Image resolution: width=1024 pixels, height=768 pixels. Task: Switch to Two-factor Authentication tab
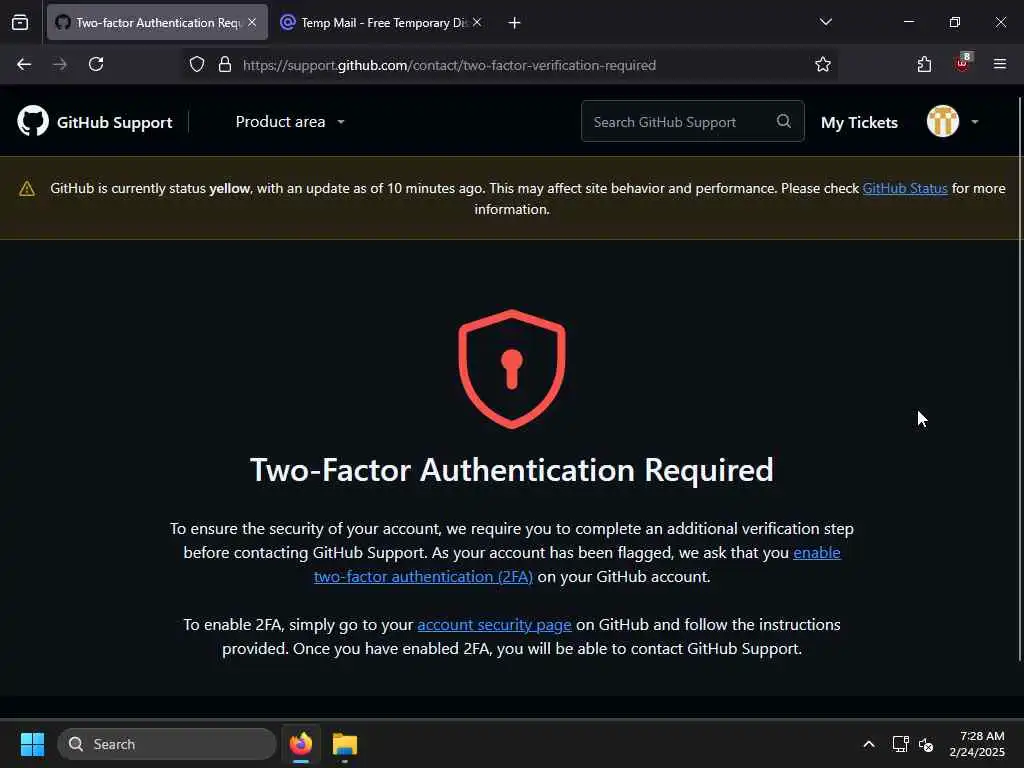coord(157,22)
